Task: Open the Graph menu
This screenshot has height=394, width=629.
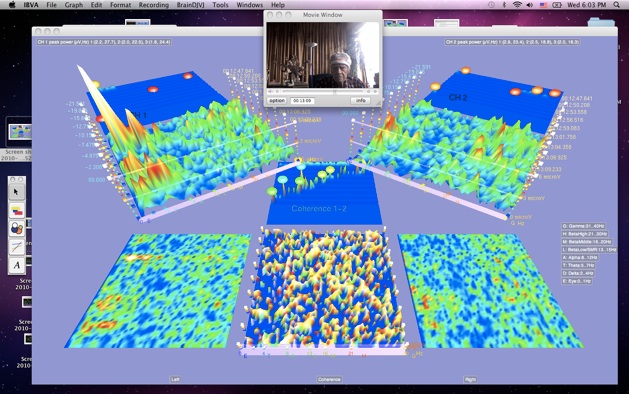Action: [73, 5]
